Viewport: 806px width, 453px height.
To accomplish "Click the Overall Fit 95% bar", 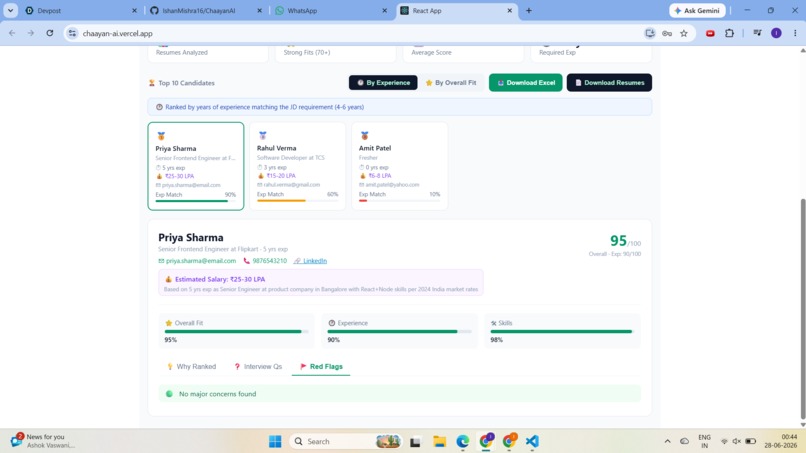I will (236, 332).
